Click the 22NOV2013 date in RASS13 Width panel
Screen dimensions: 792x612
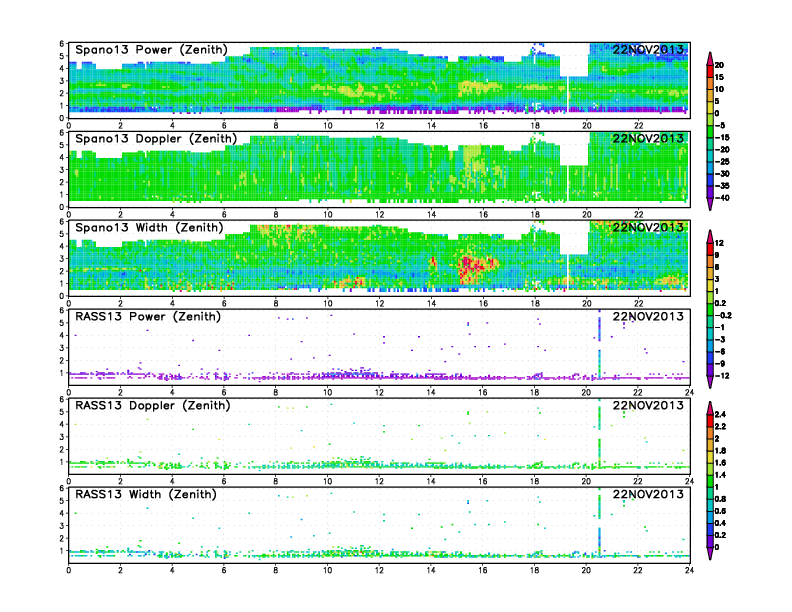648,494
